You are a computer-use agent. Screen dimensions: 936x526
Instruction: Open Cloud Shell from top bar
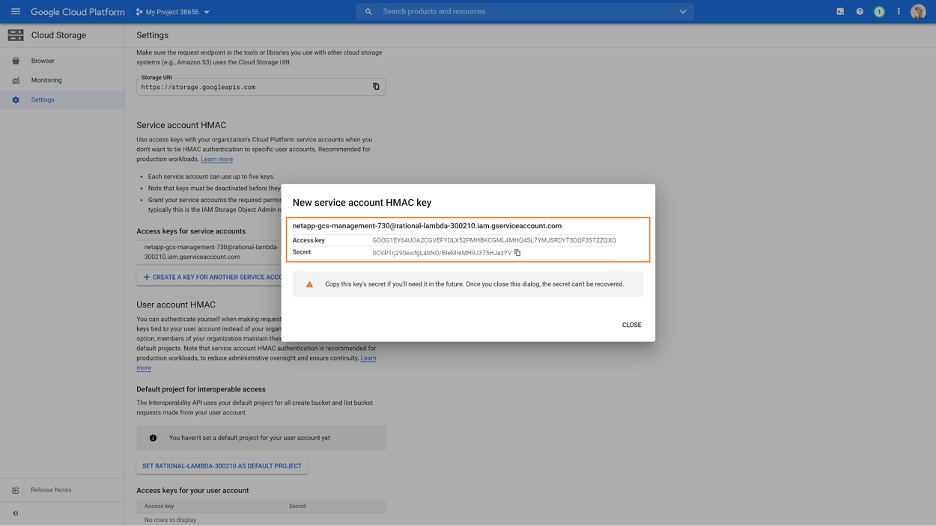coord(840,12)
